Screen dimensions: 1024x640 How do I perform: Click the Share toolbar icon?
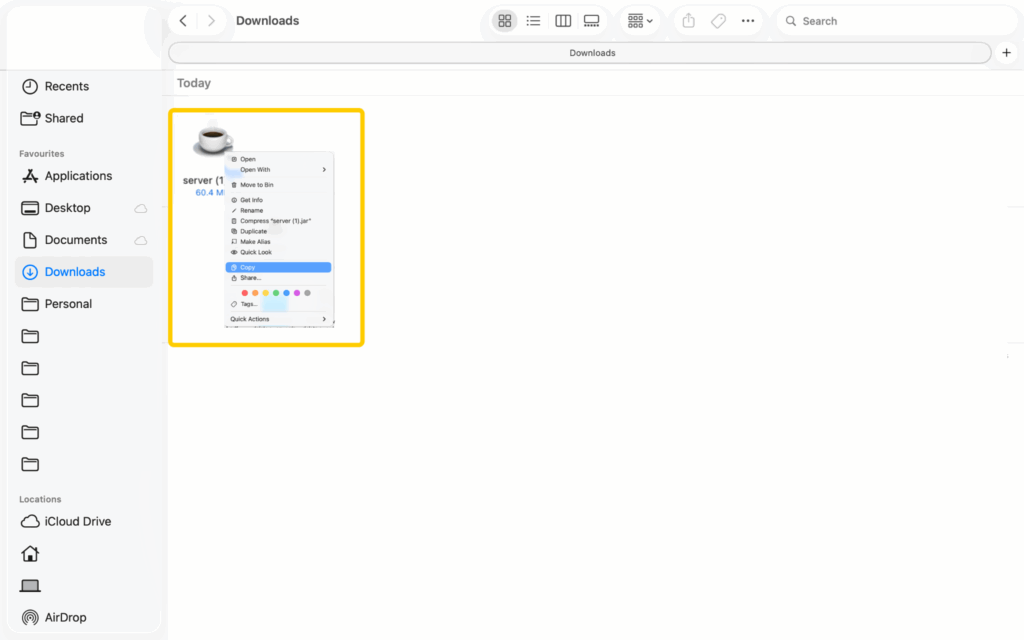688,21
